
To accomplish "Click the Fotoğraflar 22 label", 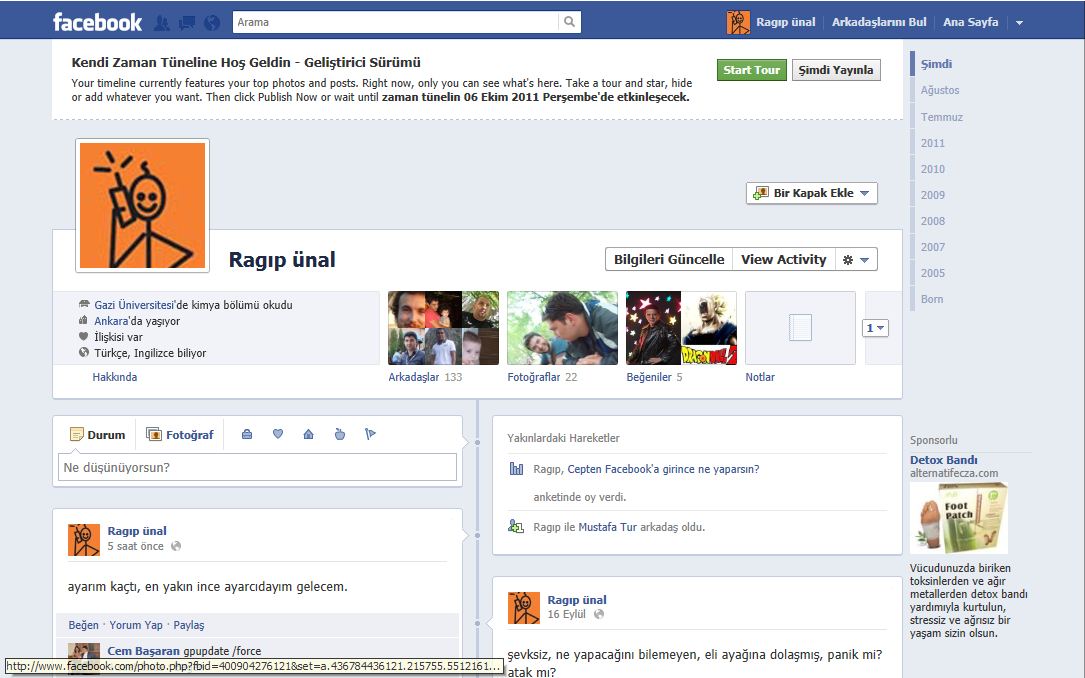I will click(542, 377).
